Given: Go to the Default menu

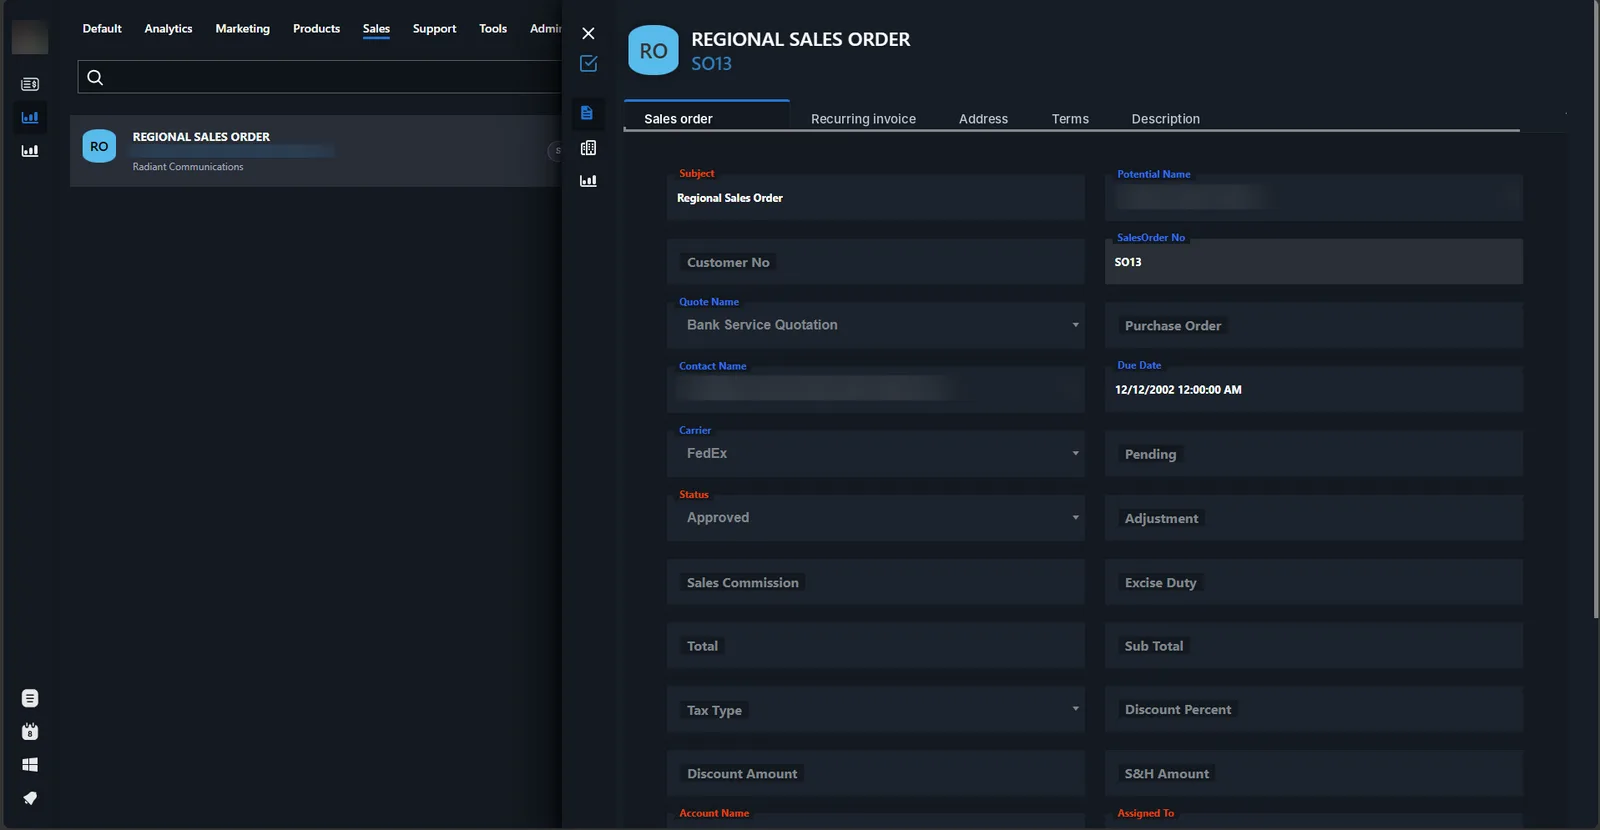Looking at the screenshot, I should coord(102,29).
